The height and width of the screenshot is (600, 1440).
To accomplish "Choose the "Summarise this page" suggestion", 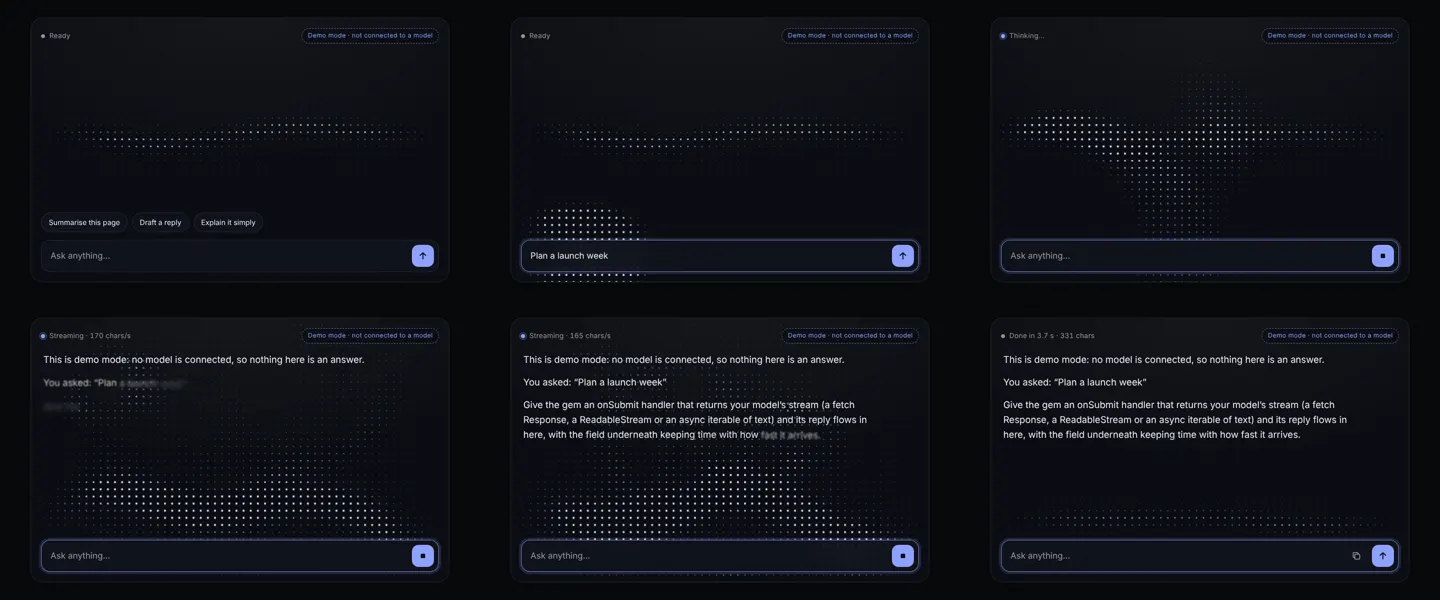I will tap(84, 223).
